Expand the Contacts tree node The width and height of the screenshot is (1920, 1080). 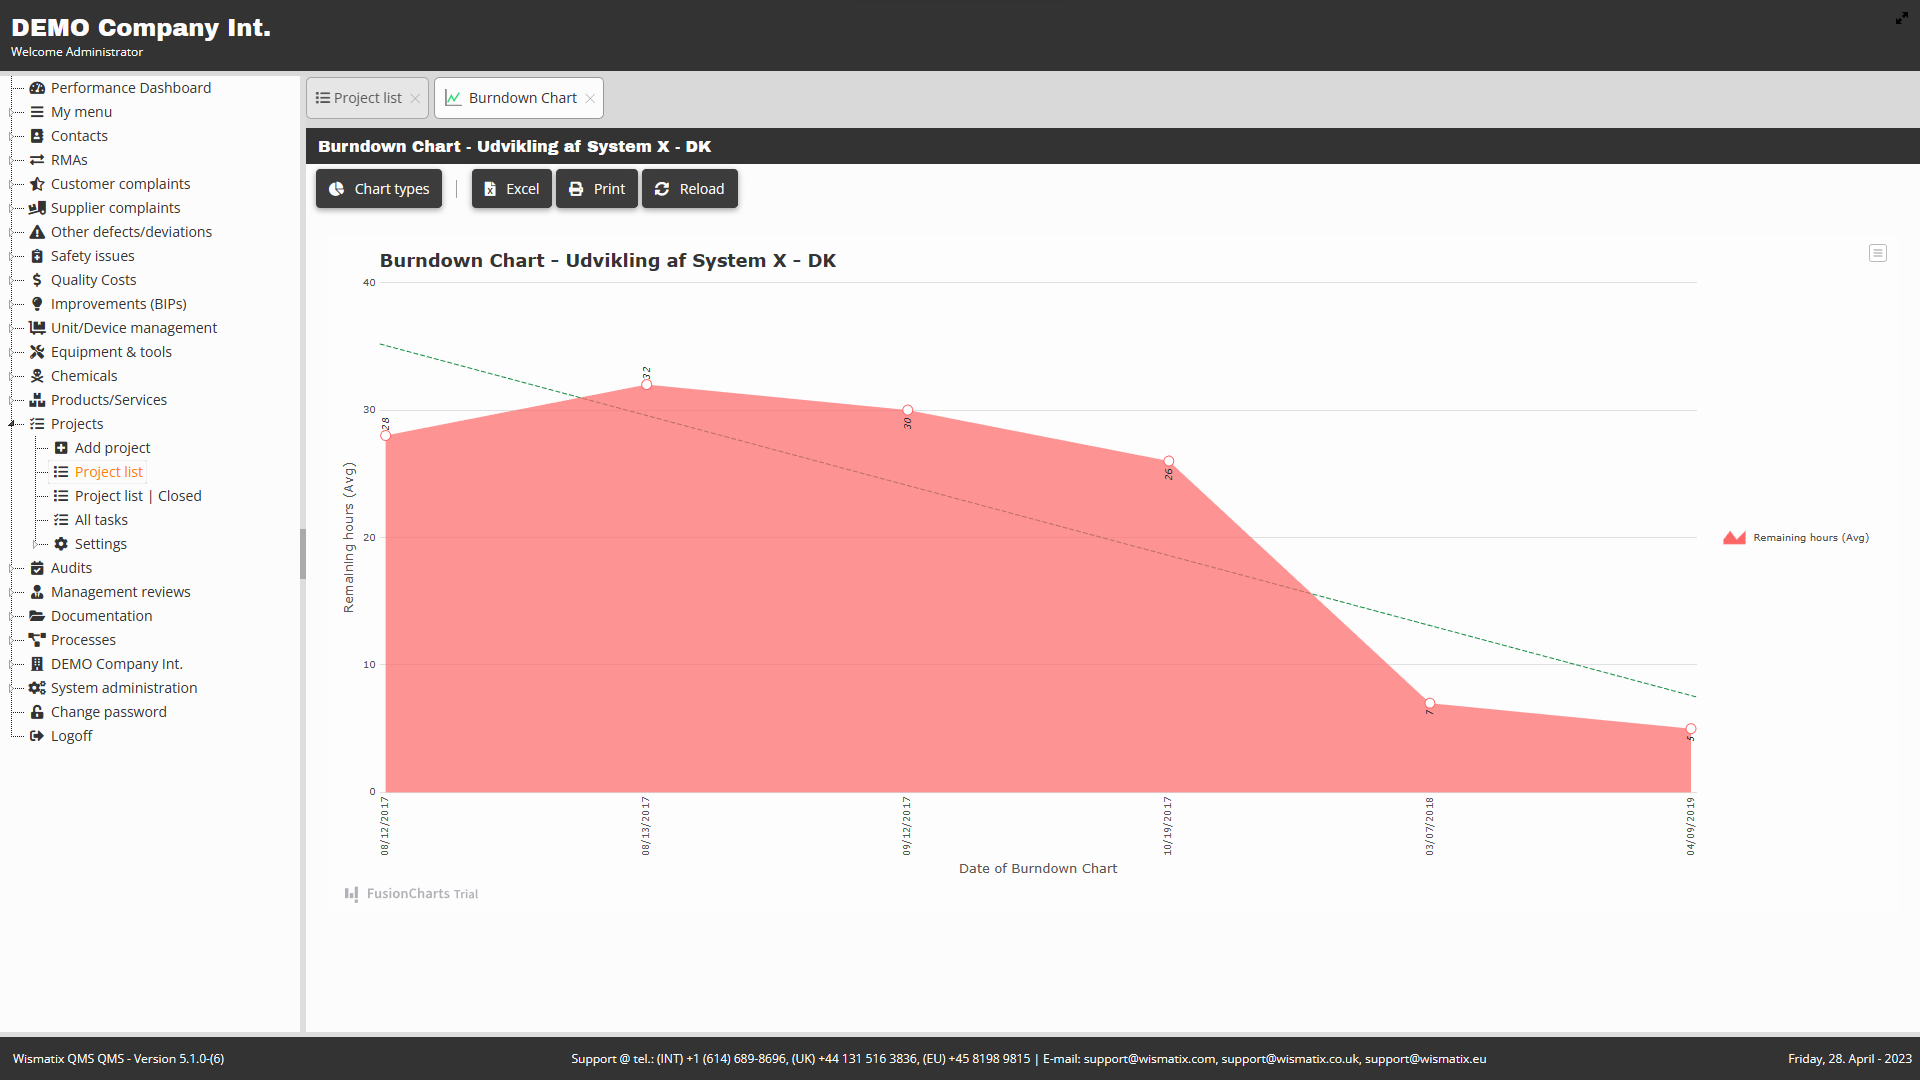(x=12, y=136)
